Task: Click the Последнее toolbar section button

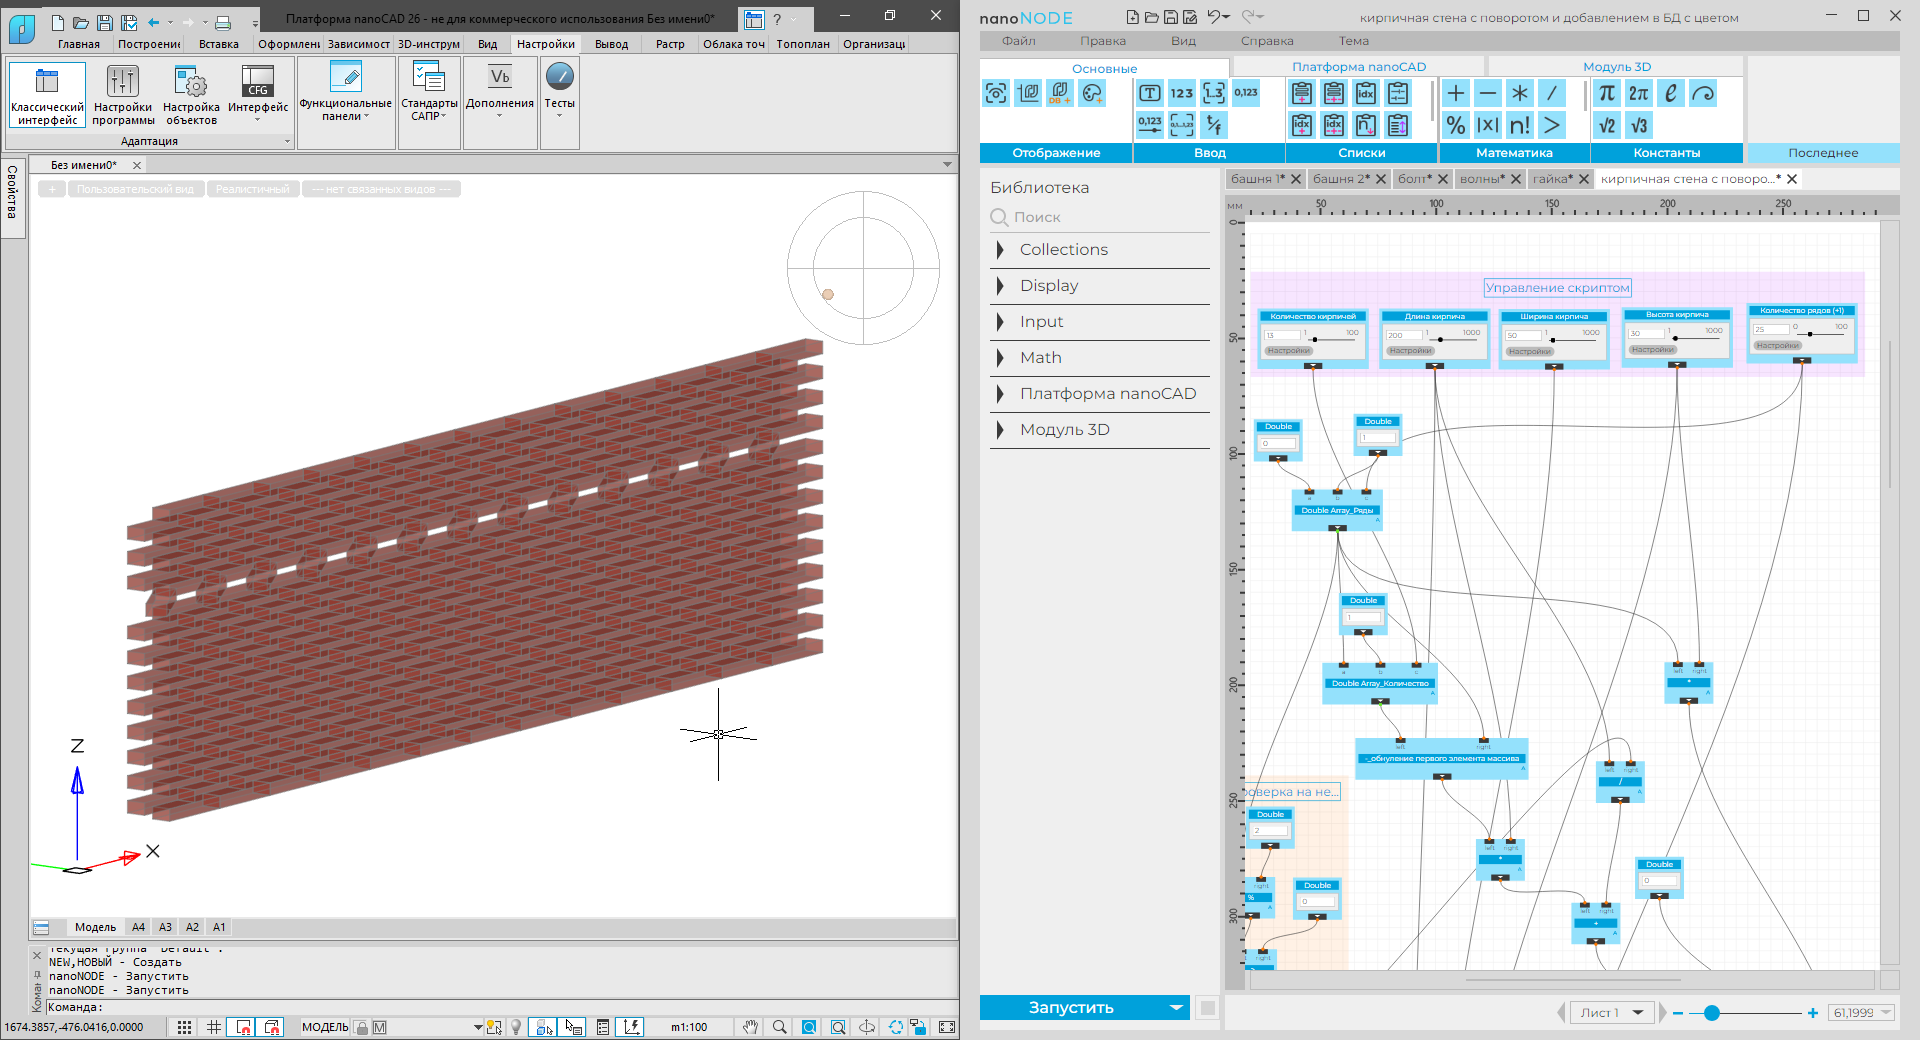Action: point(1822,153)
